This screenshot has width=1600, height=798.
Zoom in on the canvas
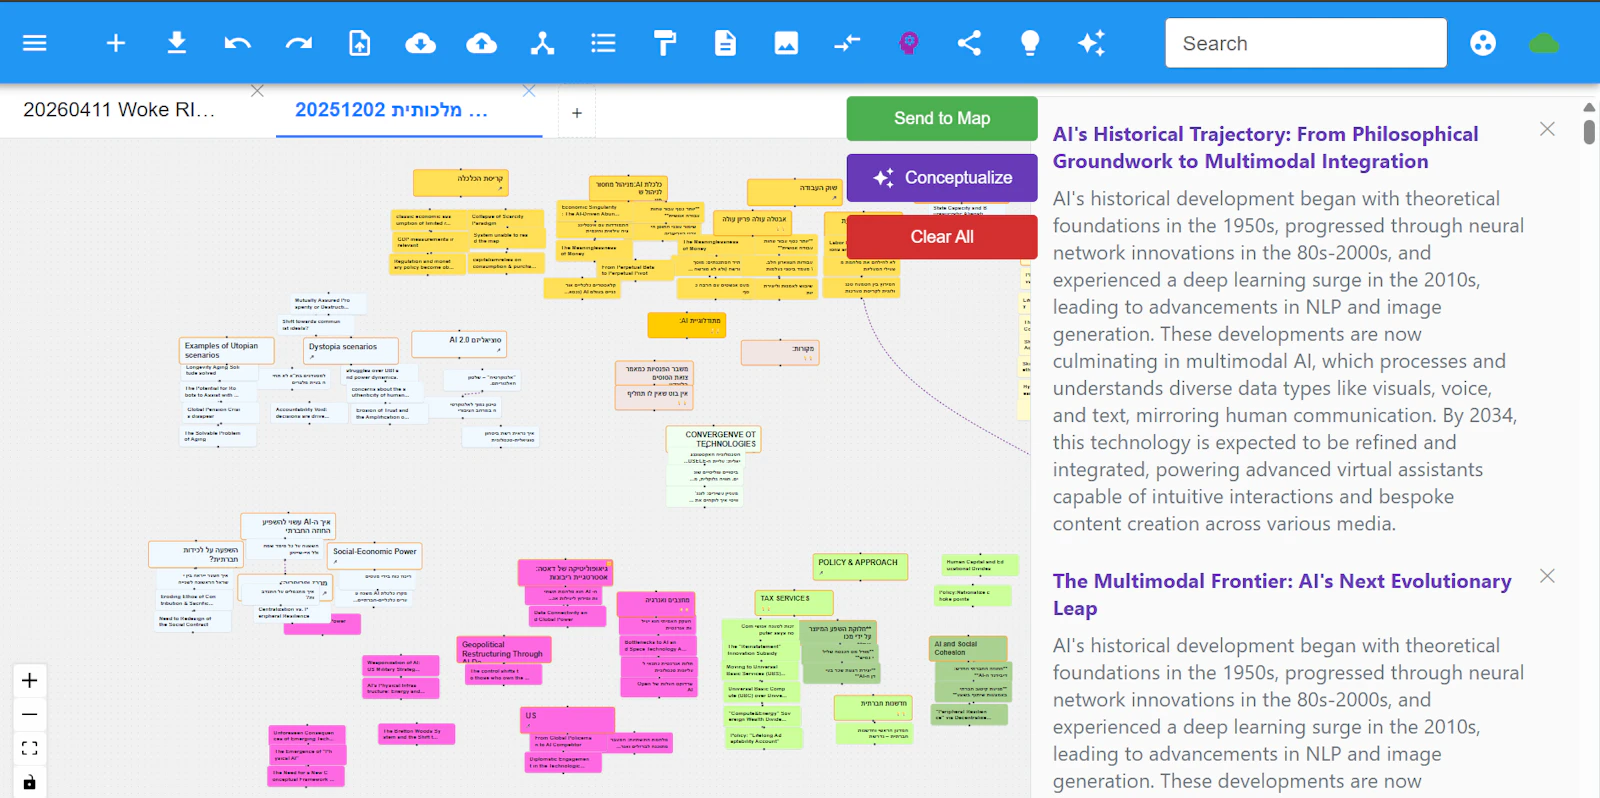30,681
